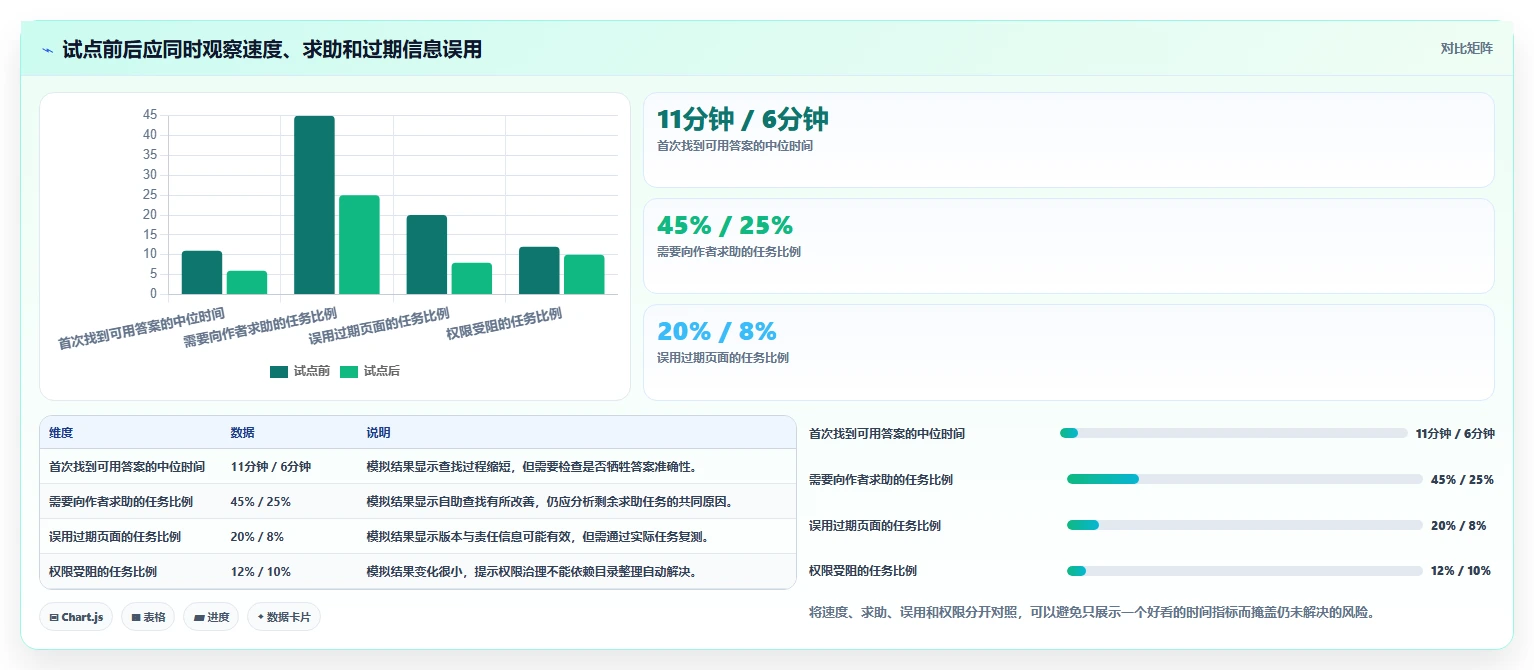
Task: Toggle the 试点前 legend swatch
Action: (x=279, y=372)
